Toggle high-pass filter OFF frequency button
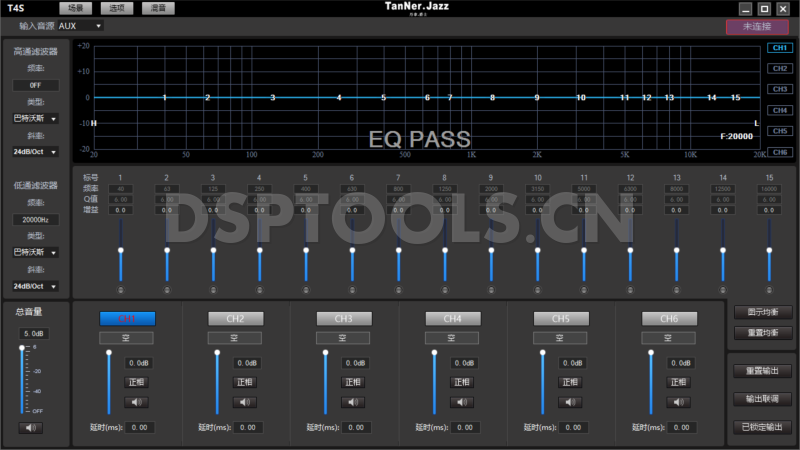Viewport: 800px width, 450px height. [x=35, y=85]
